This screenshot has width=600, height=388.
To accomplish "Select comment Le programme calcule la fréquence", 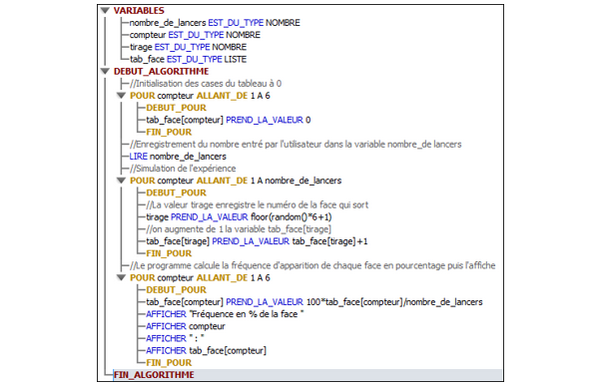I will click(312, 266).
